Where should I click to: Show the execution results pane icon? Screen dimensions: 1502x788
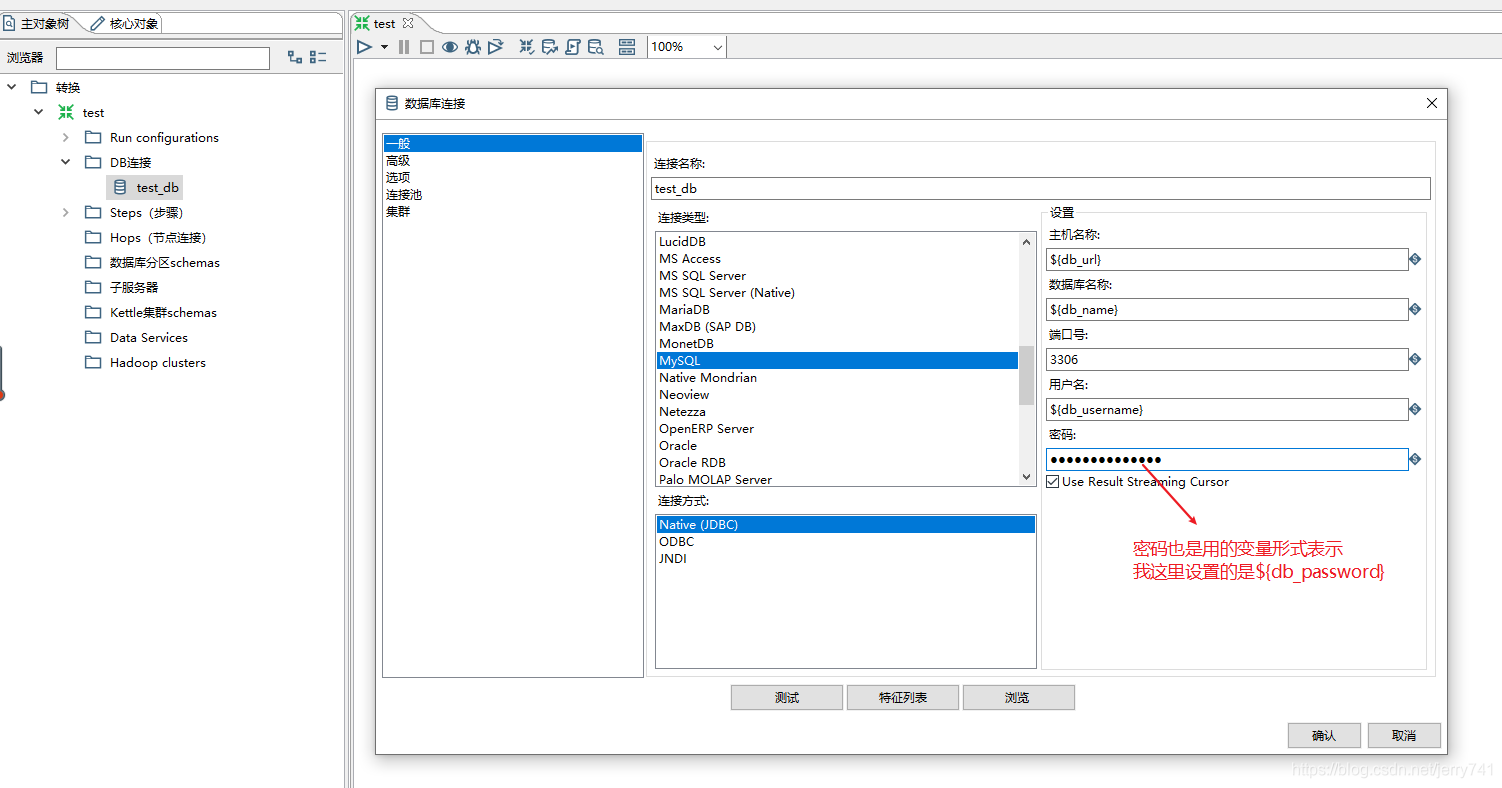(627, 47)
